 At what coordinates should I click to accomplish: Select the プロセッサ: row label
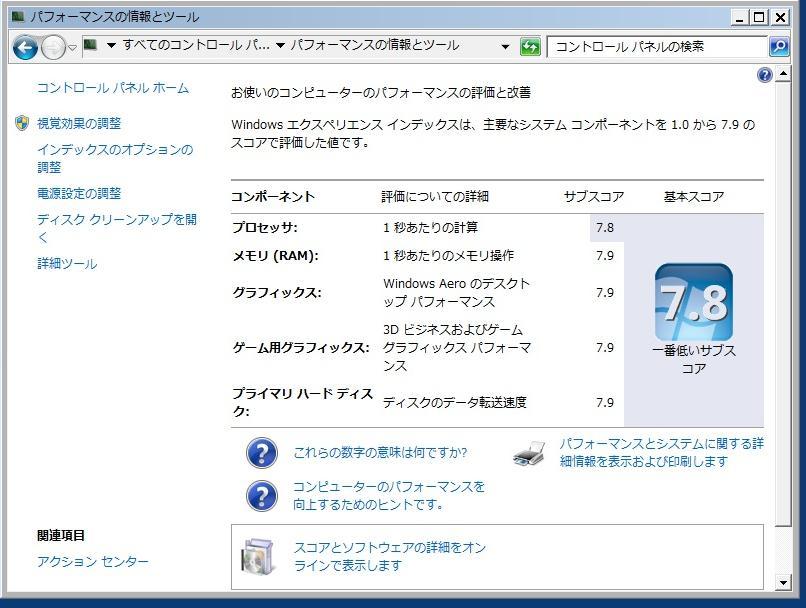[x=265, y=227]
